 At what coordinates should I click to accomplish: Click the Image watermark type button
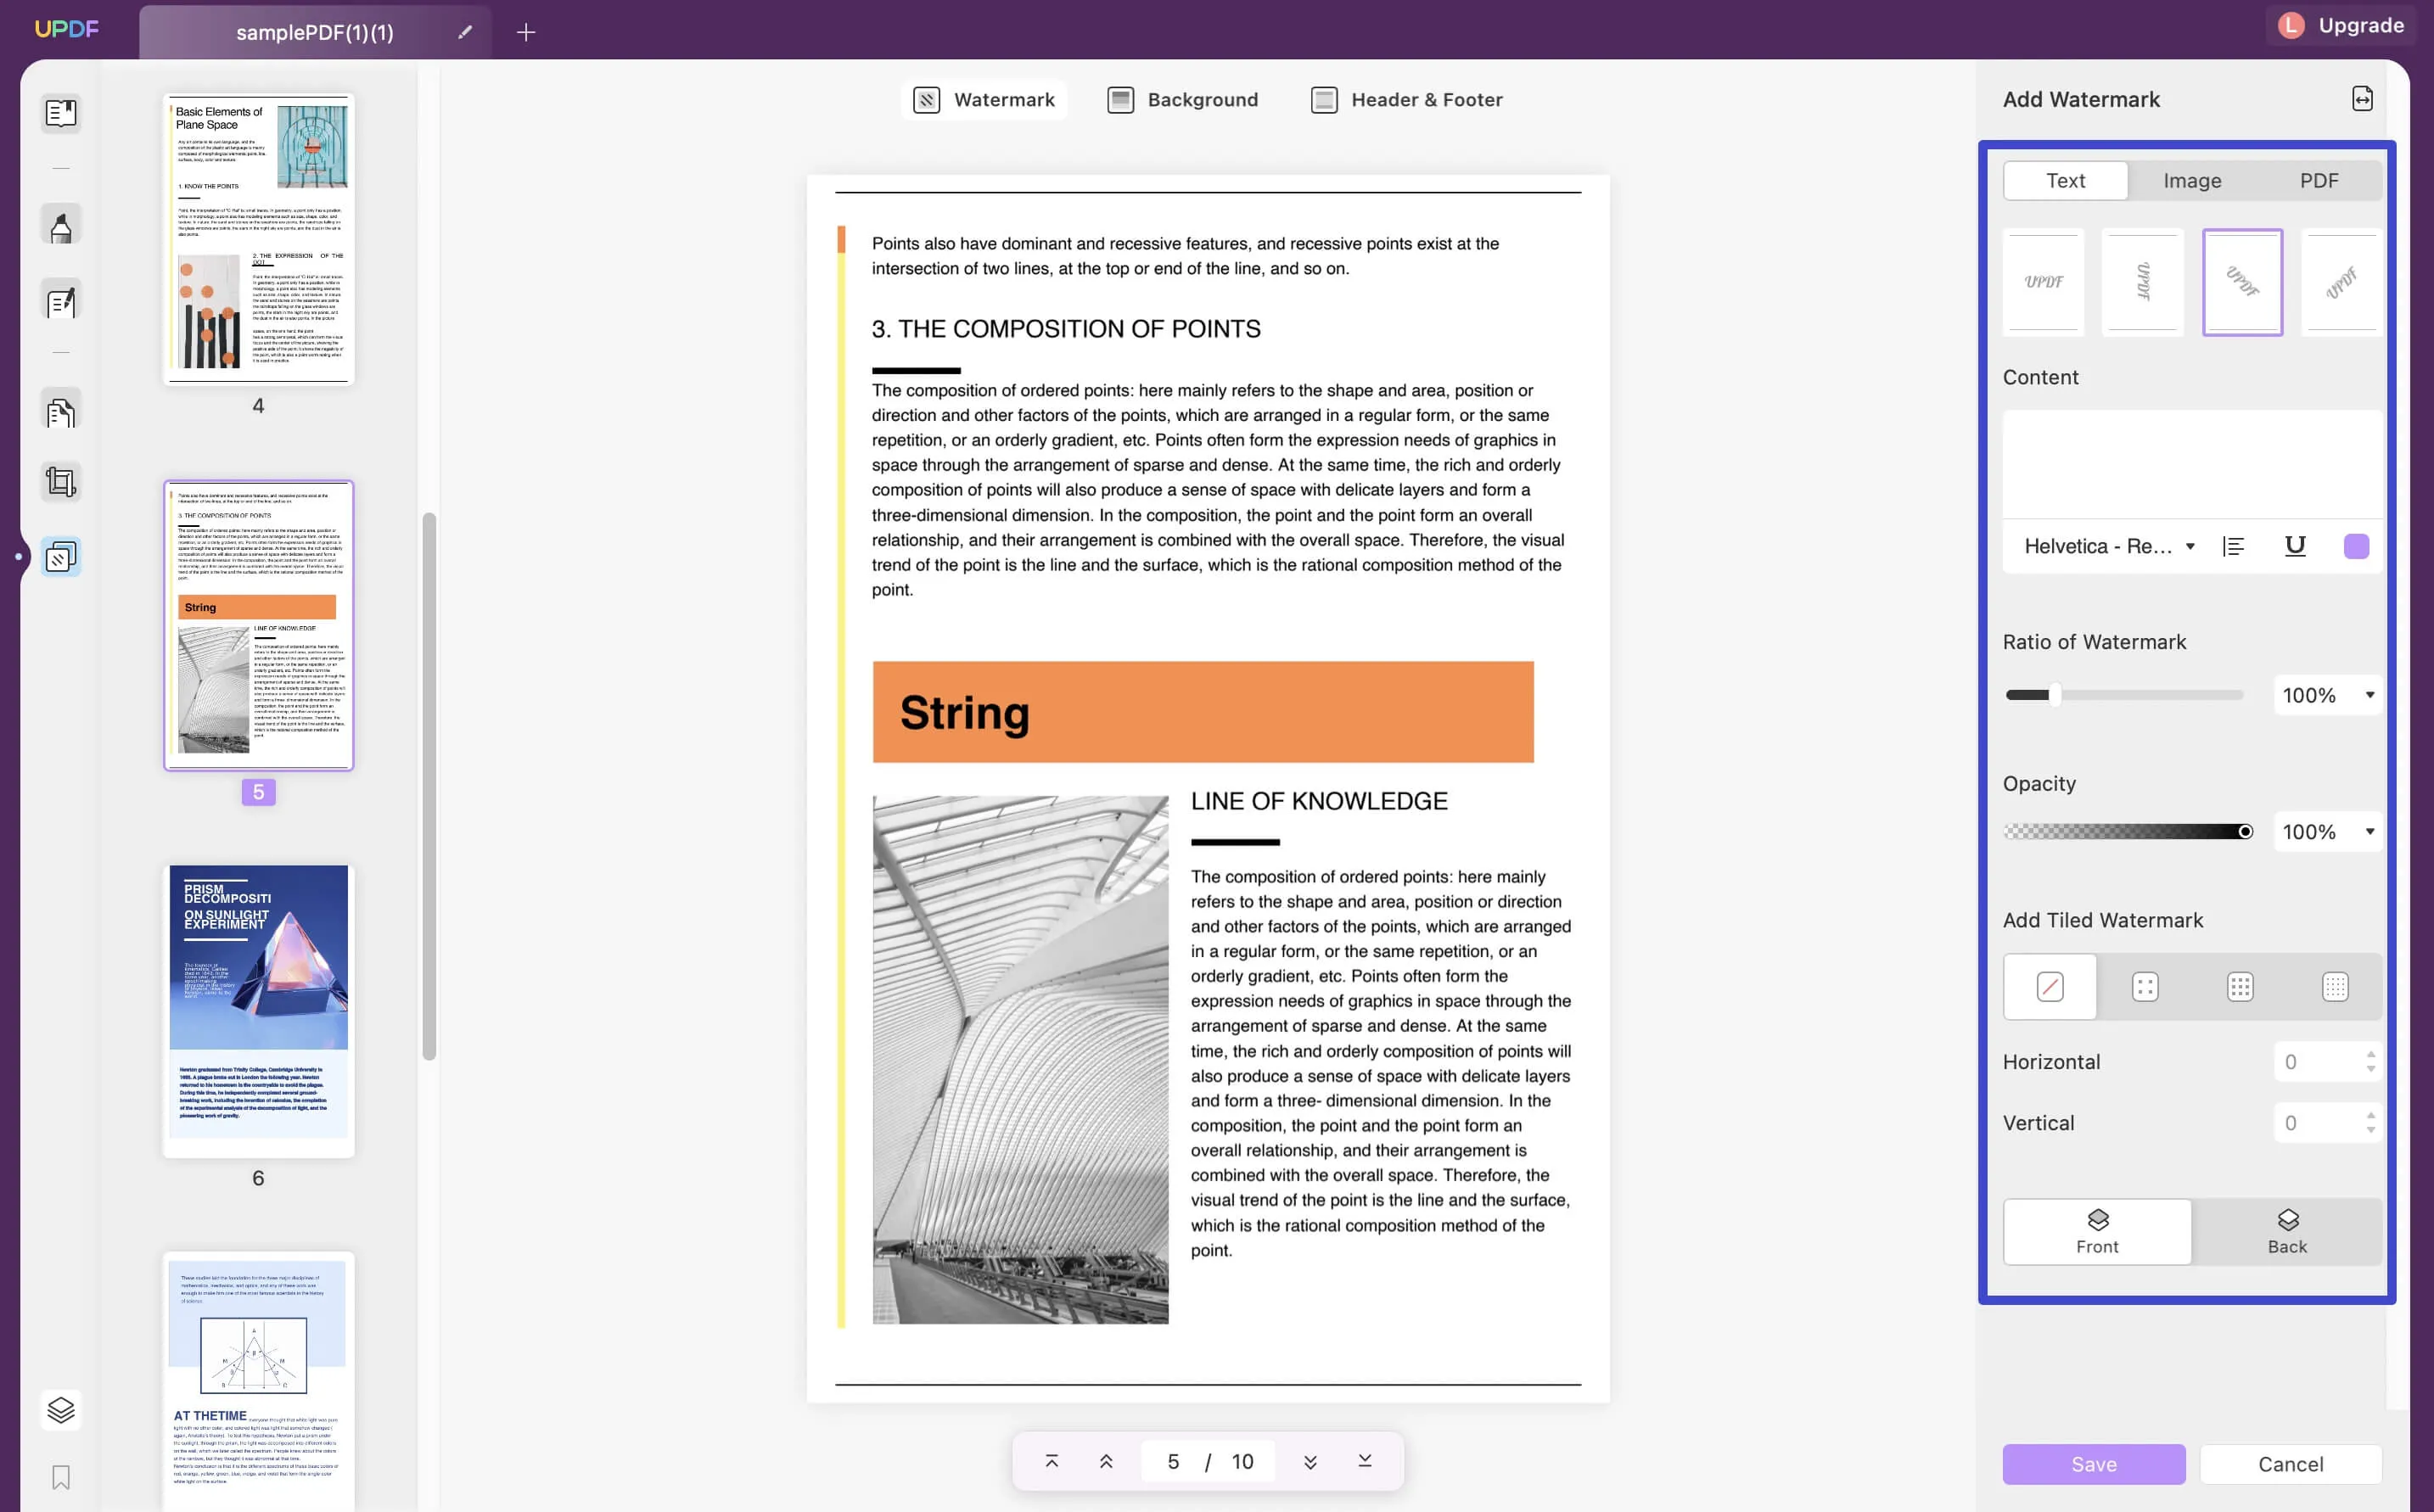[x=2192, y=179]
